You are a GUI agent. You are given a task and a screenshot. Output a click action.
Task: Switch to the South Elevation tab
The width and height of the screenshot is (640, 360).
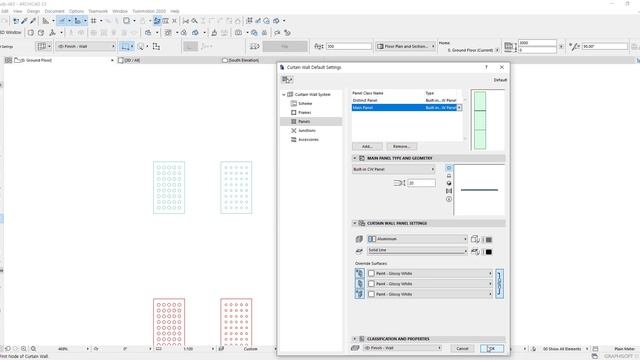(240, 60)
